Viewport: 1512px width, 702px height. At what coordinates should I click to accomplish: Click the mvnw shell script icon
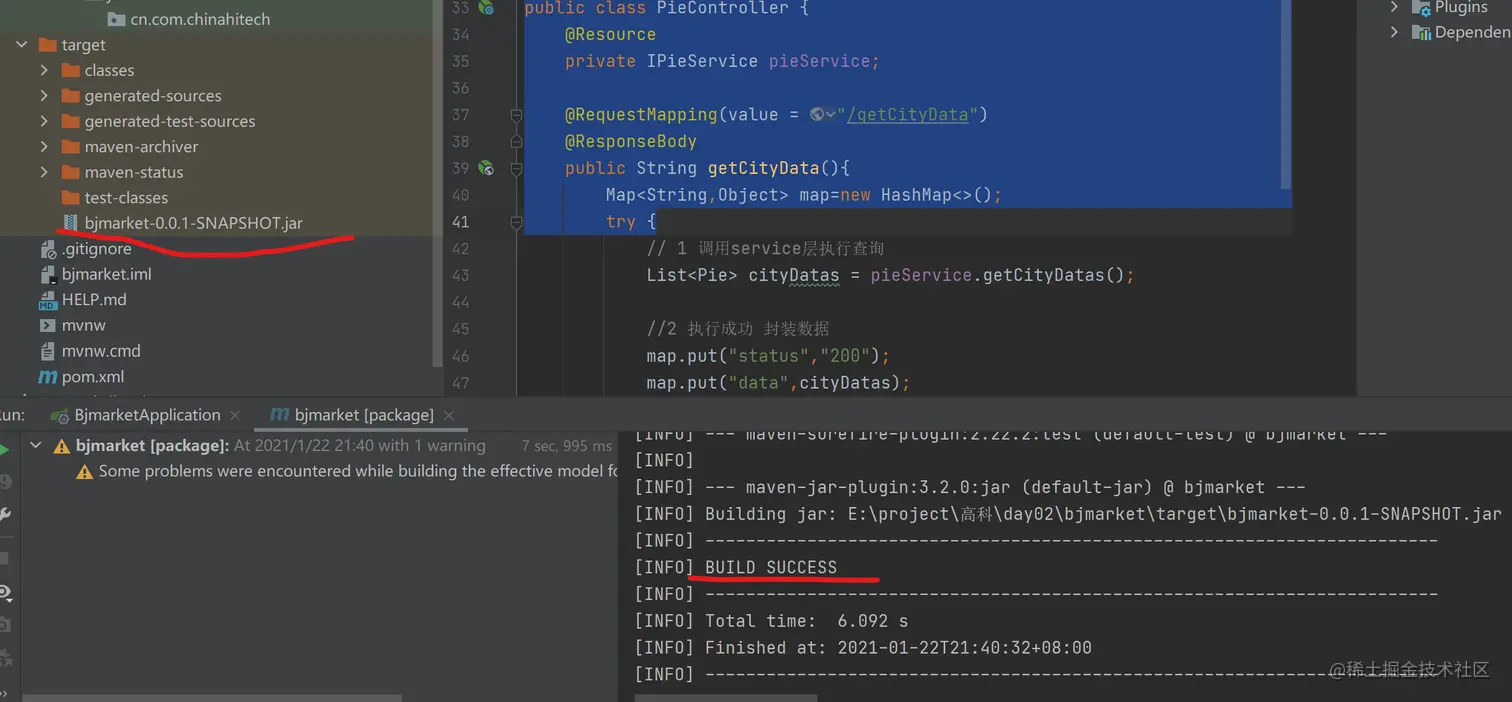[x=47, y=325]
